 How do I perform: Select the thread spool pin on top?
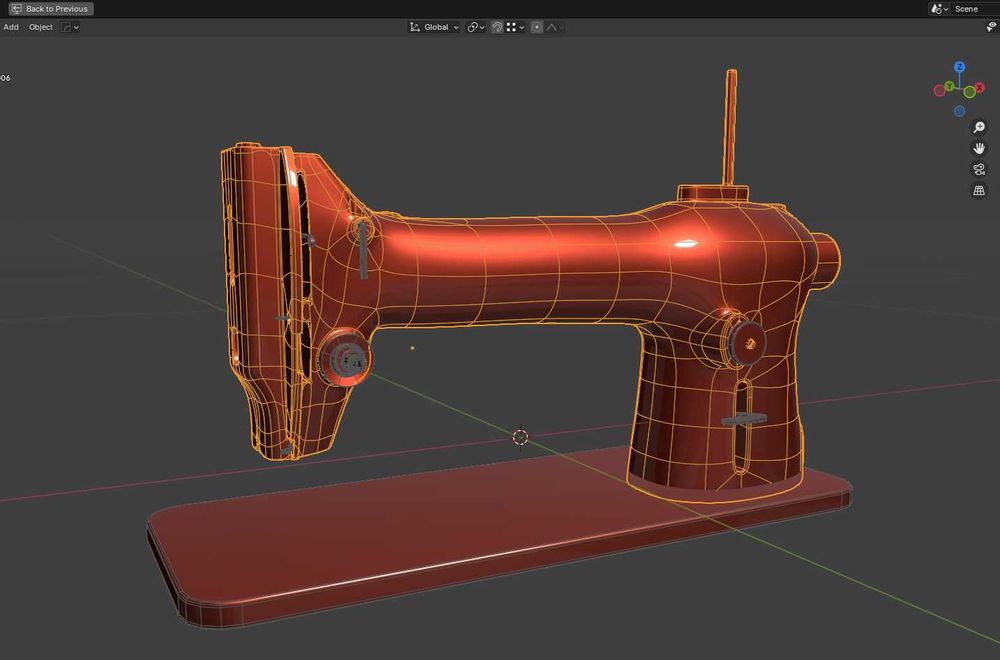[x=731, y=128]
